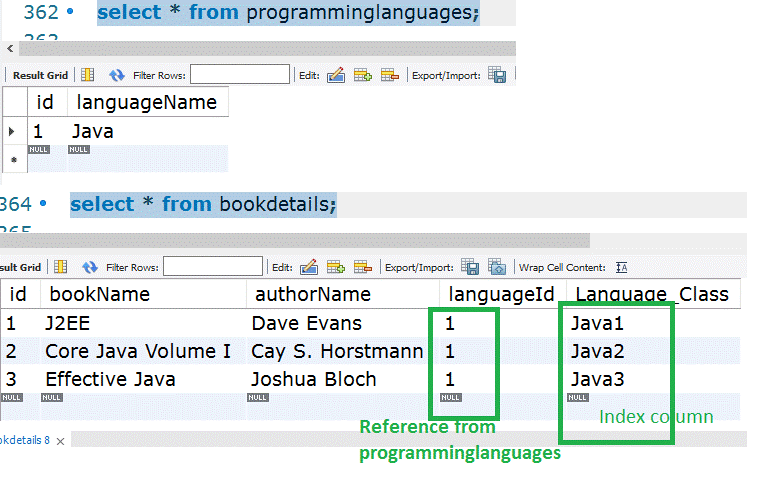Click the bookdetails query text on line 364

pyautogui.click(x=203, y=204)
